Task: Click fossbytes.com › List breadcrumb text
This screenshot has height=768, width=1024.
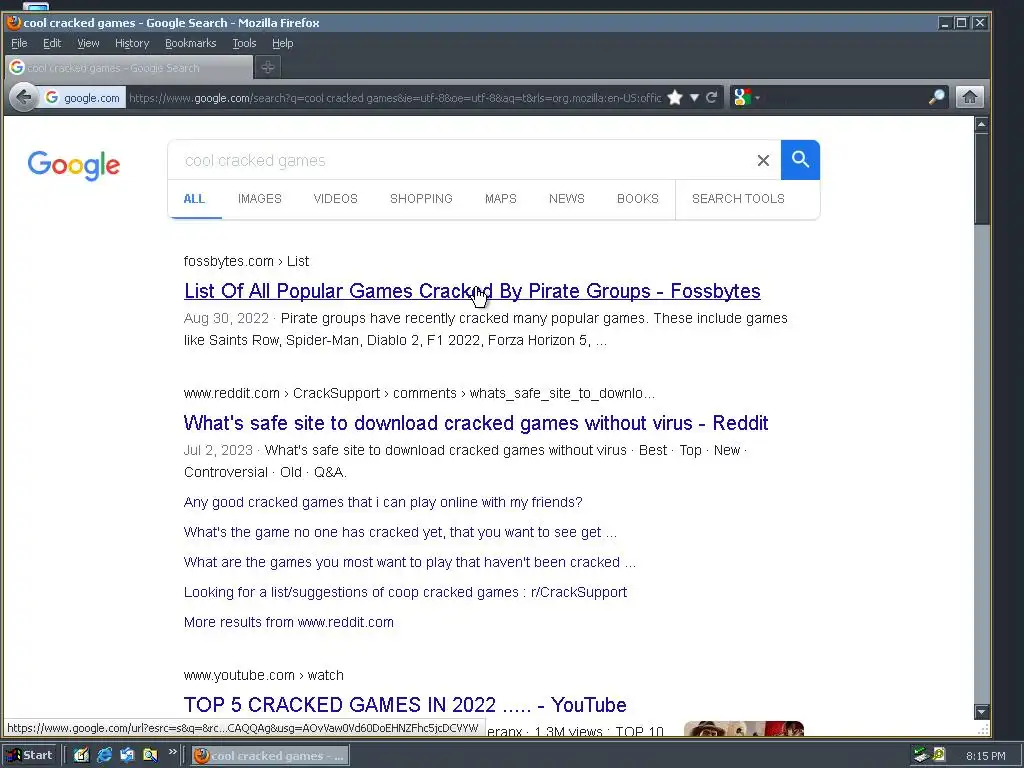Action: tap(246, 261)
